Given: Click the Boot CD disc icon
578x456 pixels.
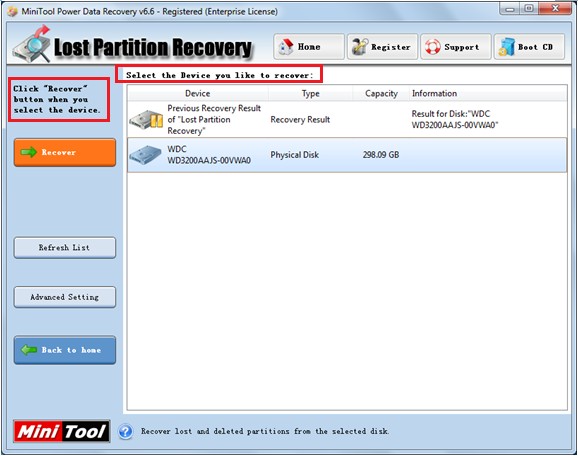Looking at the screenshot, I should (x=506, y=47).
